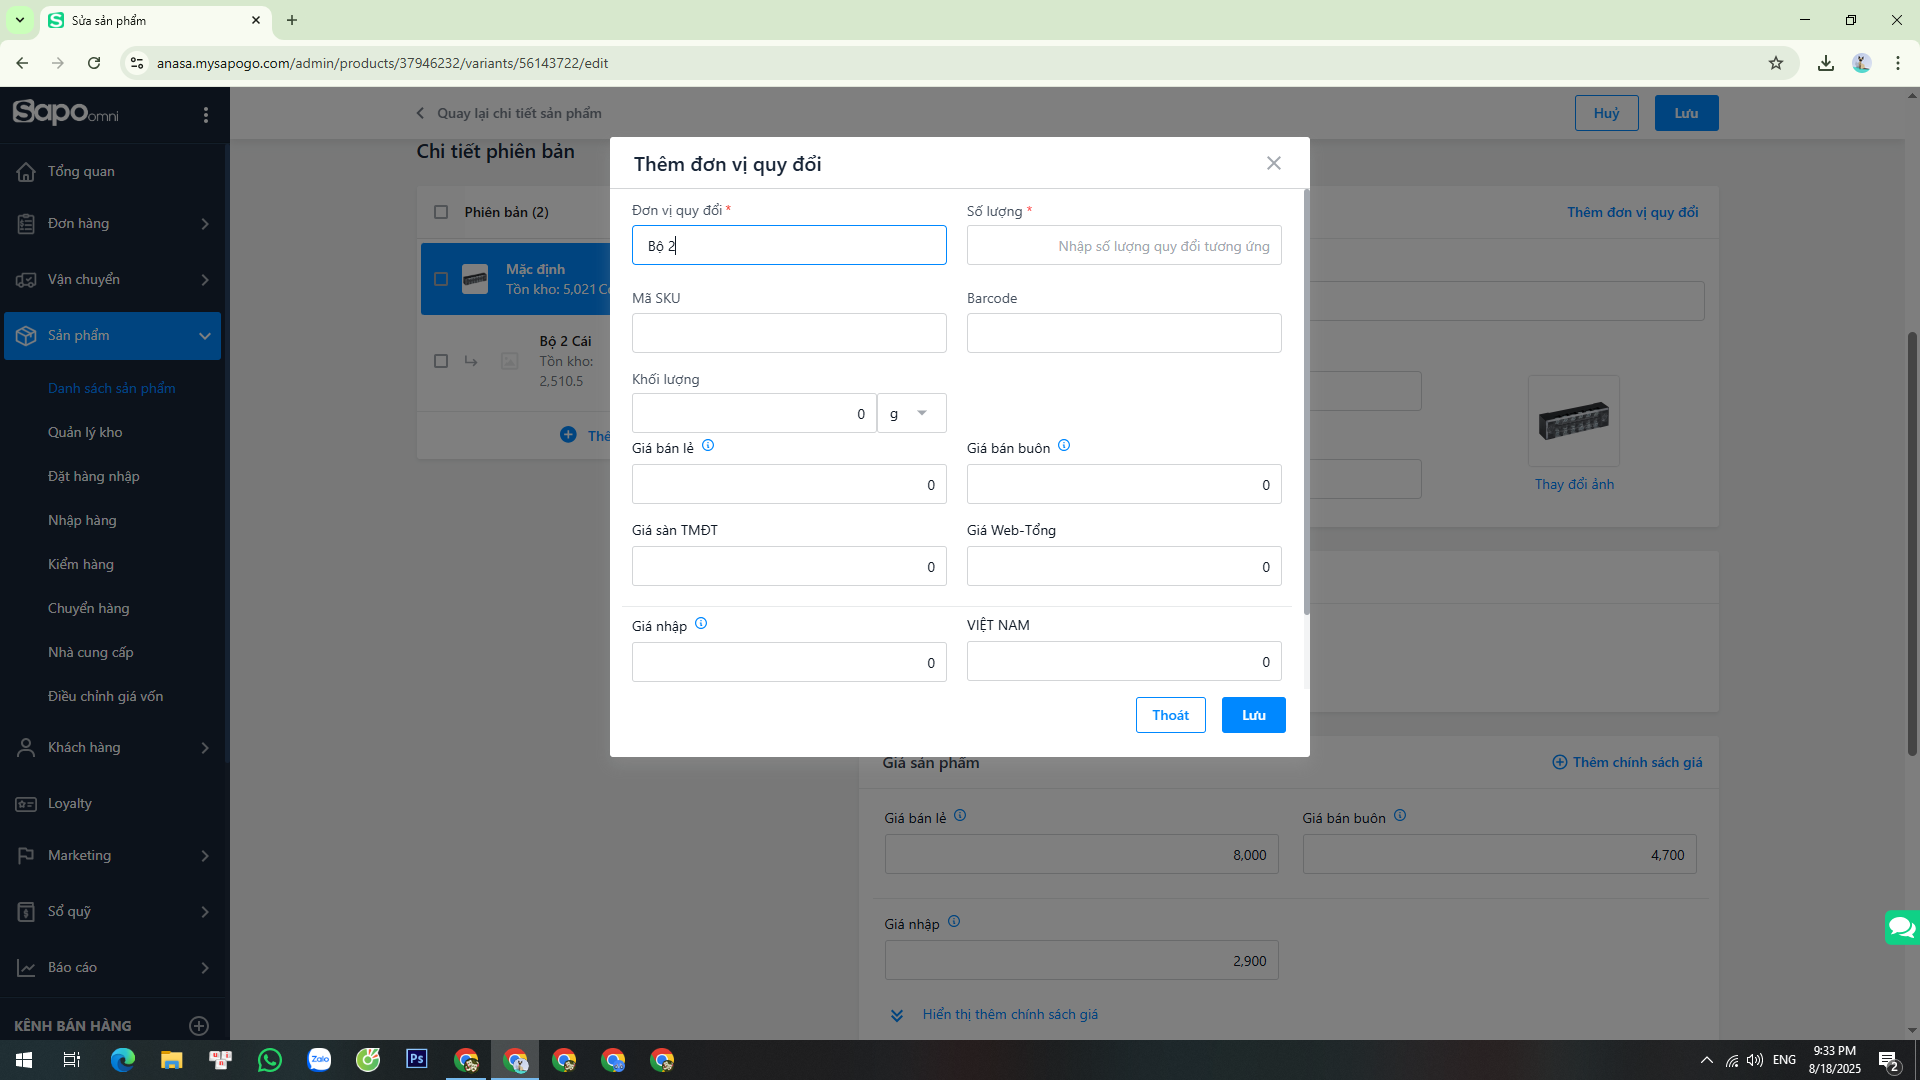
Task: Click the Giá bán buôn info icon in dialog
Action: (1064, 446)
